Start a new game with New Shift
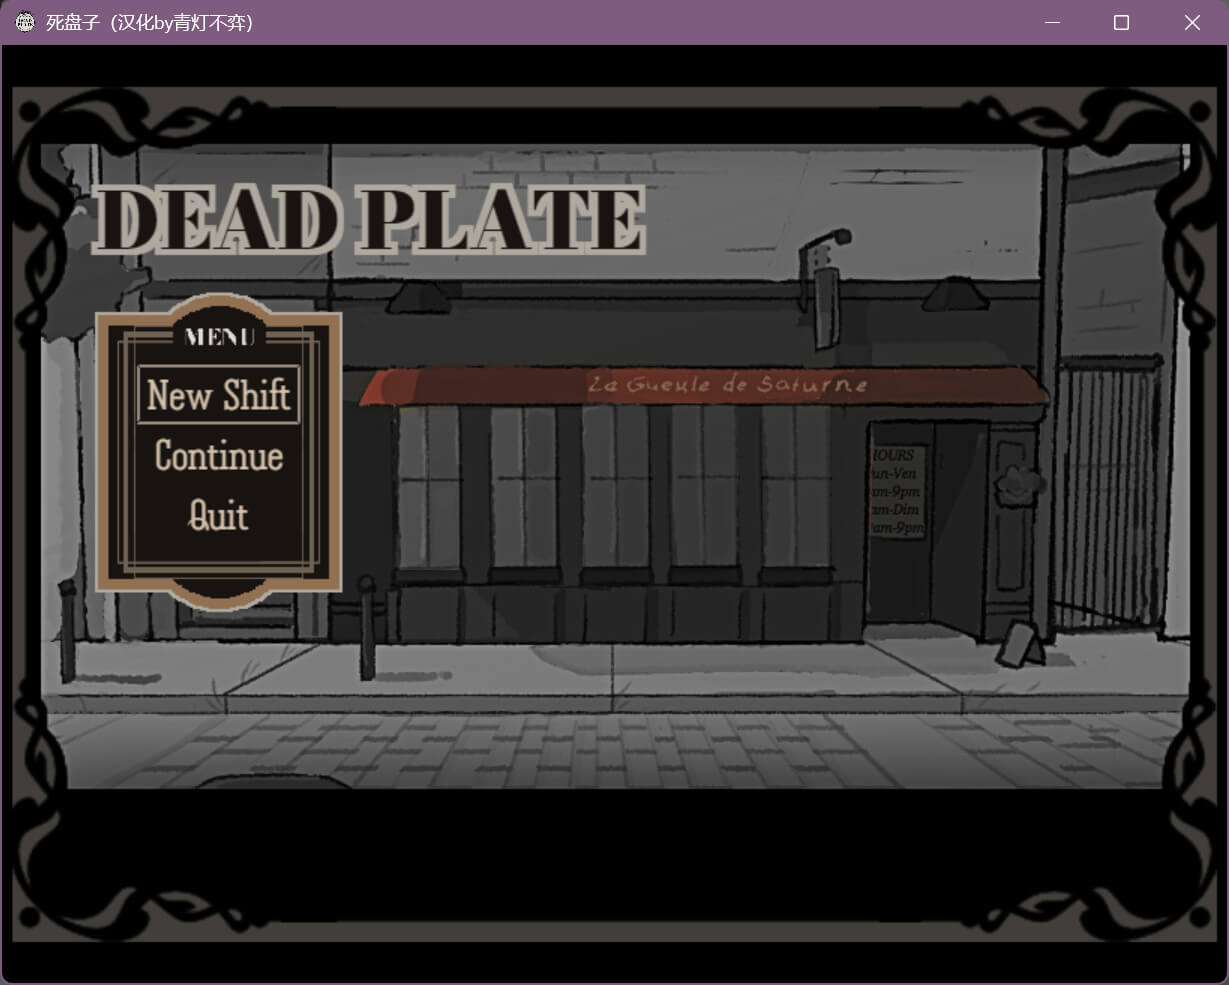 (x=218, y=395)
